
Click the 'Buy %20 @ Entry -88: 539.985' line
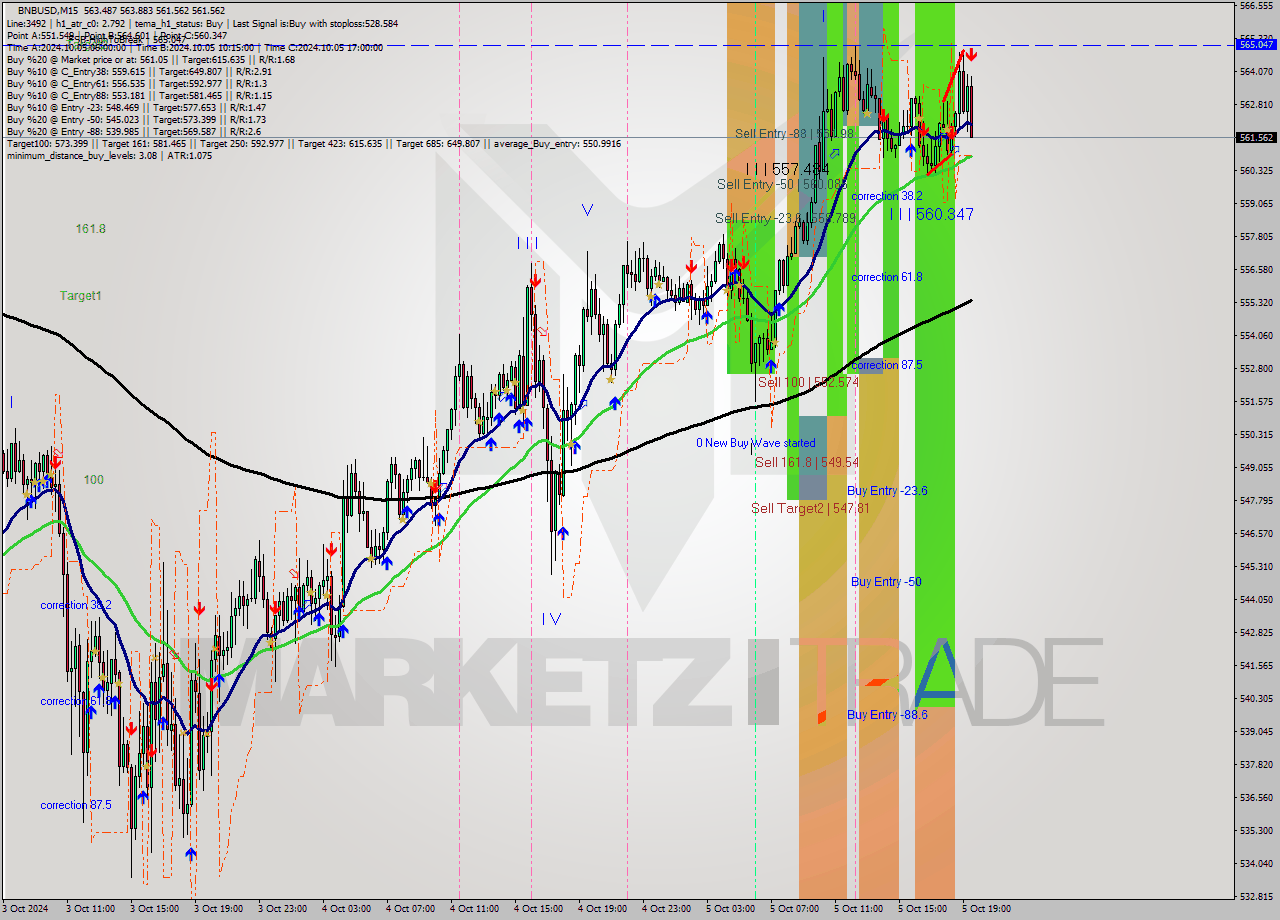point(134,131)
